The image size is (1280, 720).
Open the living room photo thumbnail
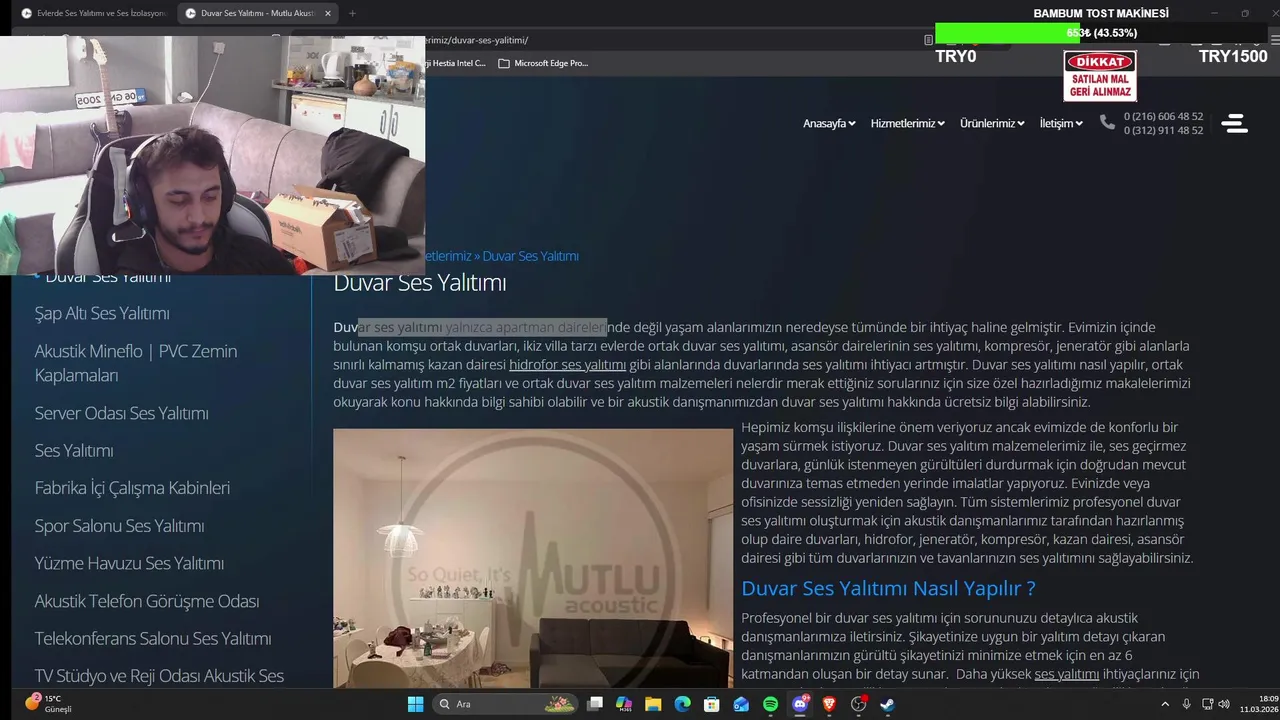click(533, 558)
